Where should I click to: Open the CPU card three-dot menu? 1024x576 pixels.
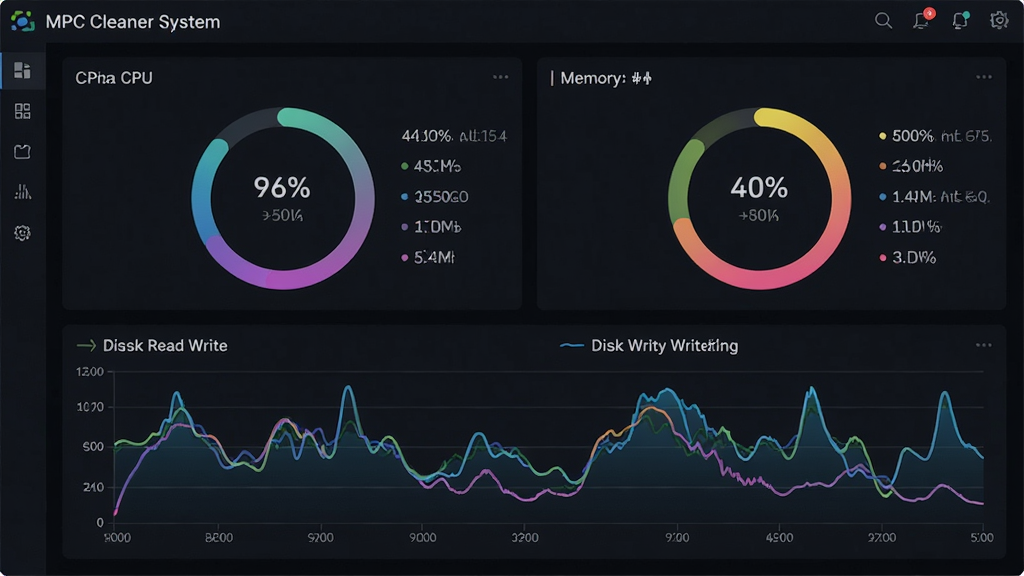click(x=500, y=77)
